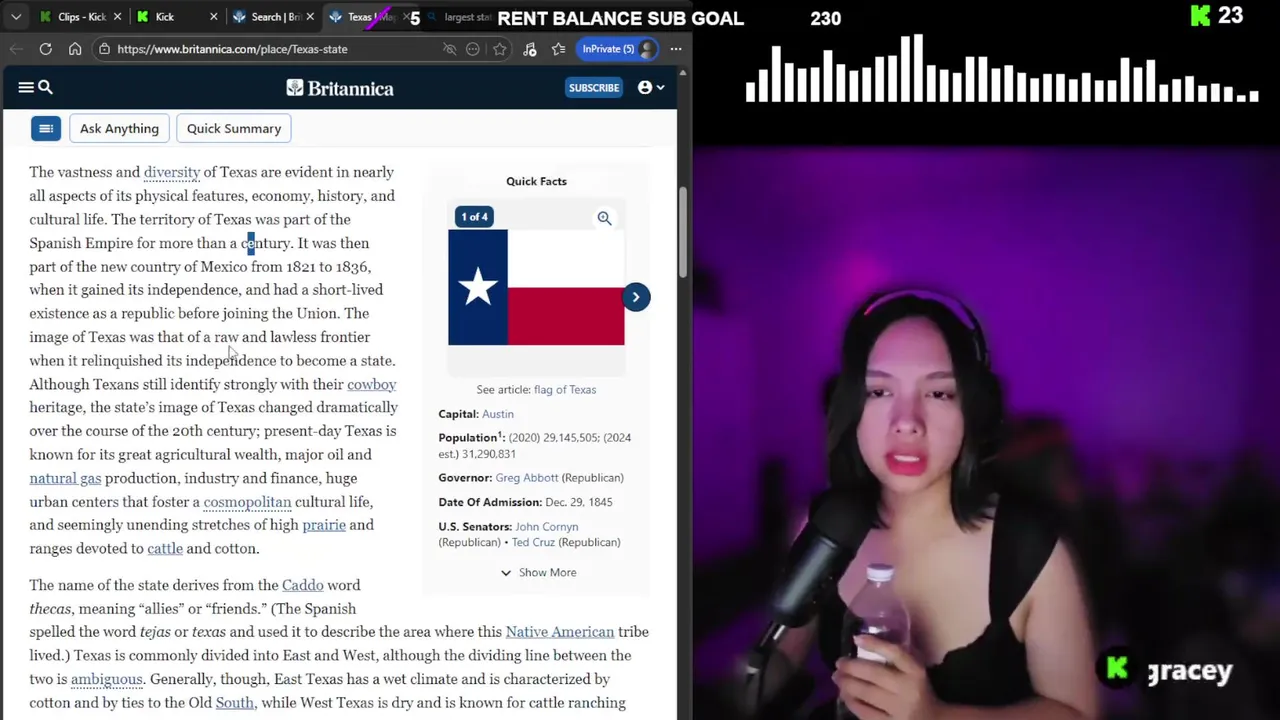The image size is (1280, 720).
Task: Follow the South link
Action: tap(235, 703)
